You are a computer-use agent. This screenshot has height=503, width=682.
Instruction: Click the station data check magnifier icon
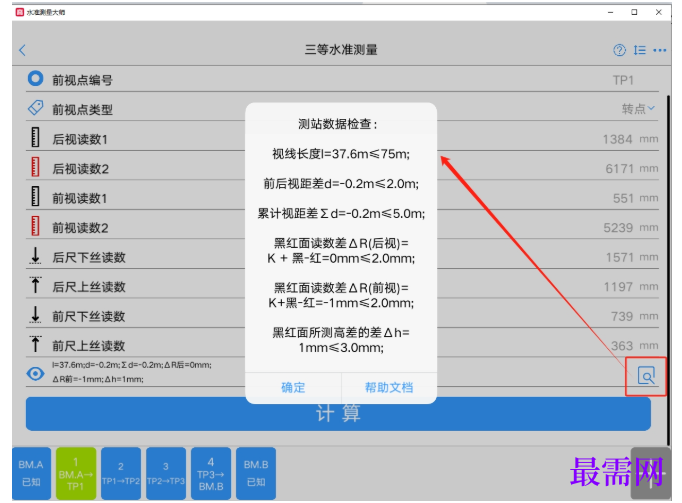[646, 376]
